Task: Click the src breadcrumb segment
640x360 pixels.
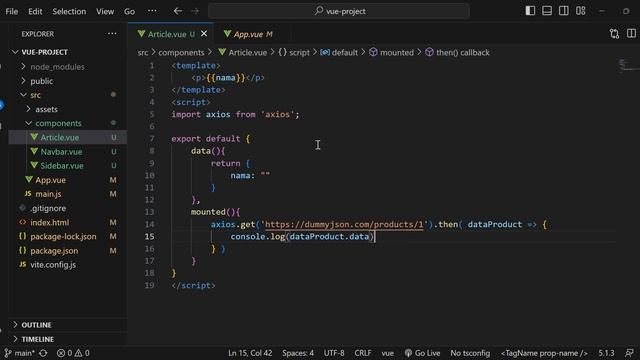Action: coord(143,53)
